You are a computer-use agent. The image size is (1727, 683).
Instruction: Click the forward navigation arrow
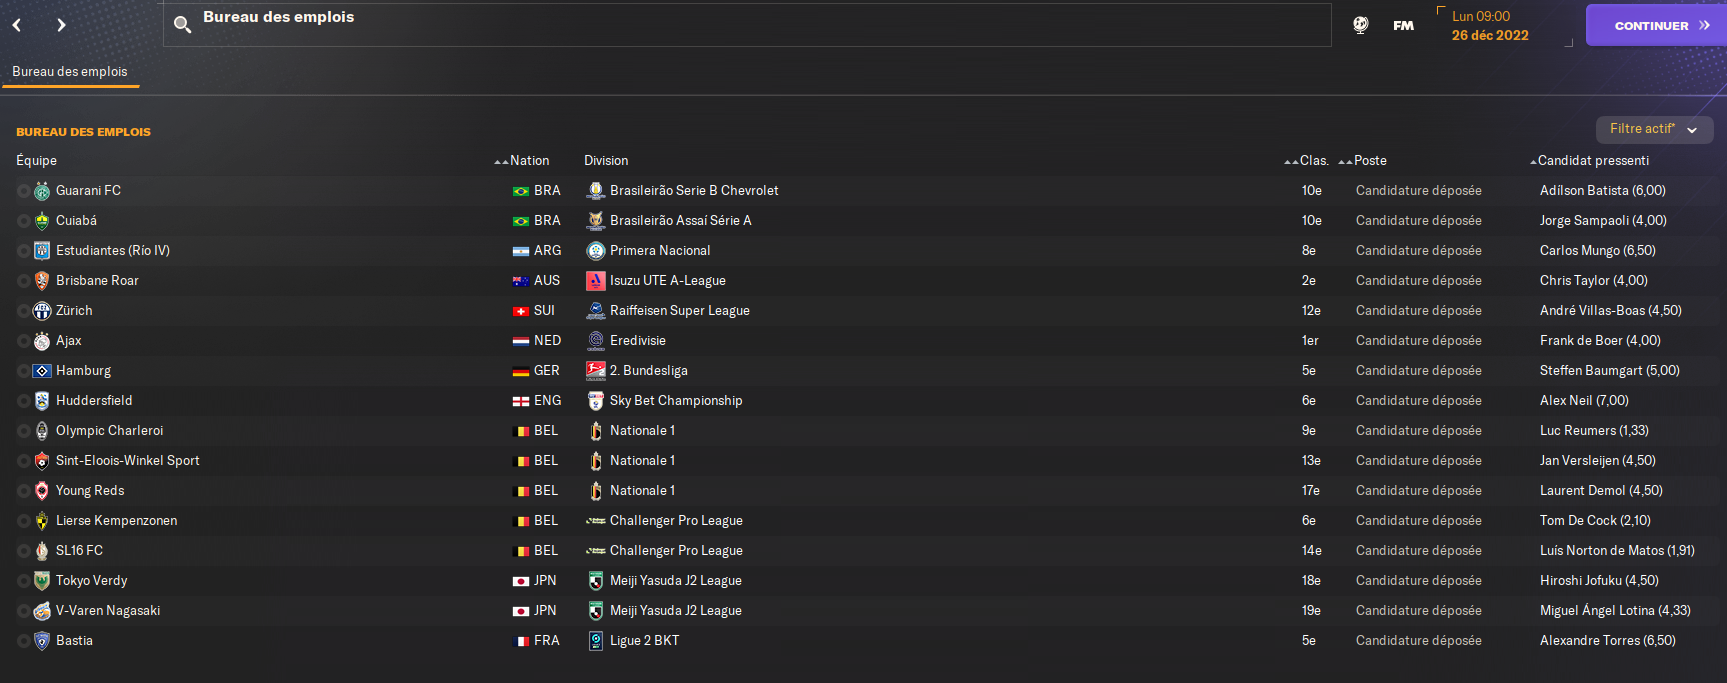coord(61,25)
